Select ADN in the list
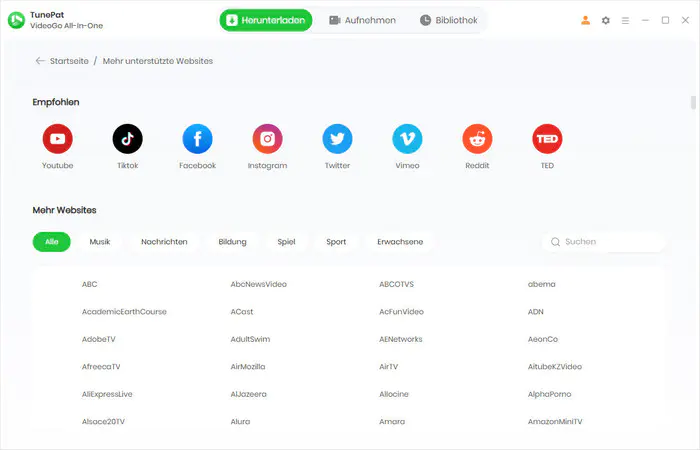Screen dimensions: 700x450 pyautogui.click(x=536, y=312)
